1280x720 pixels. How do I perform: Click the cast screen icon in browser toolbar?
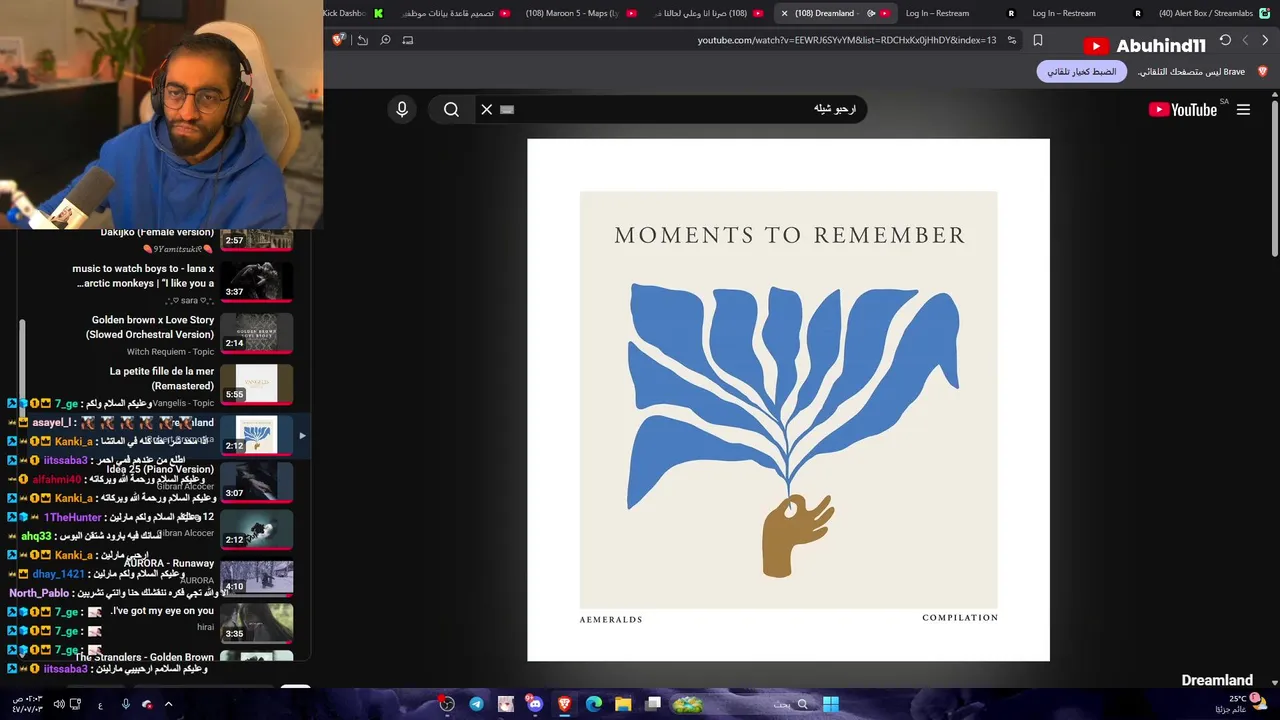(408, 40)
